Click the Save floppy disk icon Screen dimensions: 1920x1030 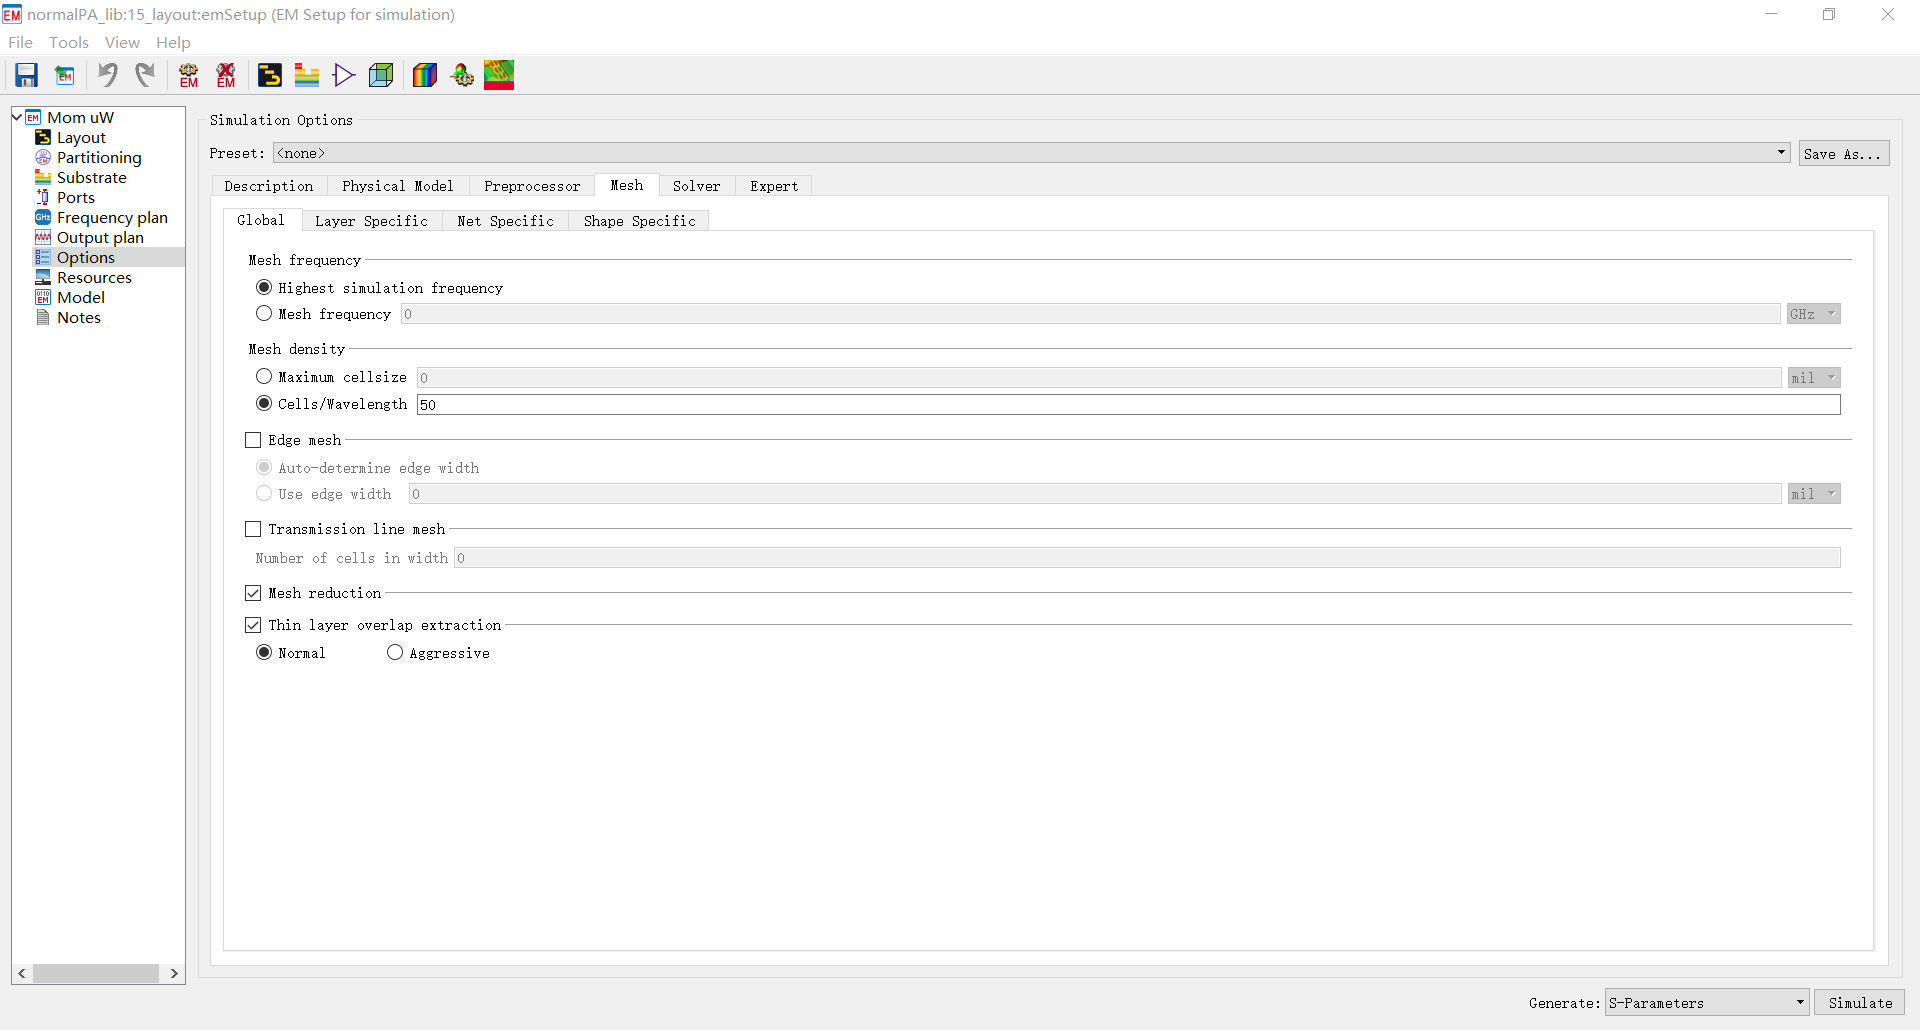coord(26,75)
